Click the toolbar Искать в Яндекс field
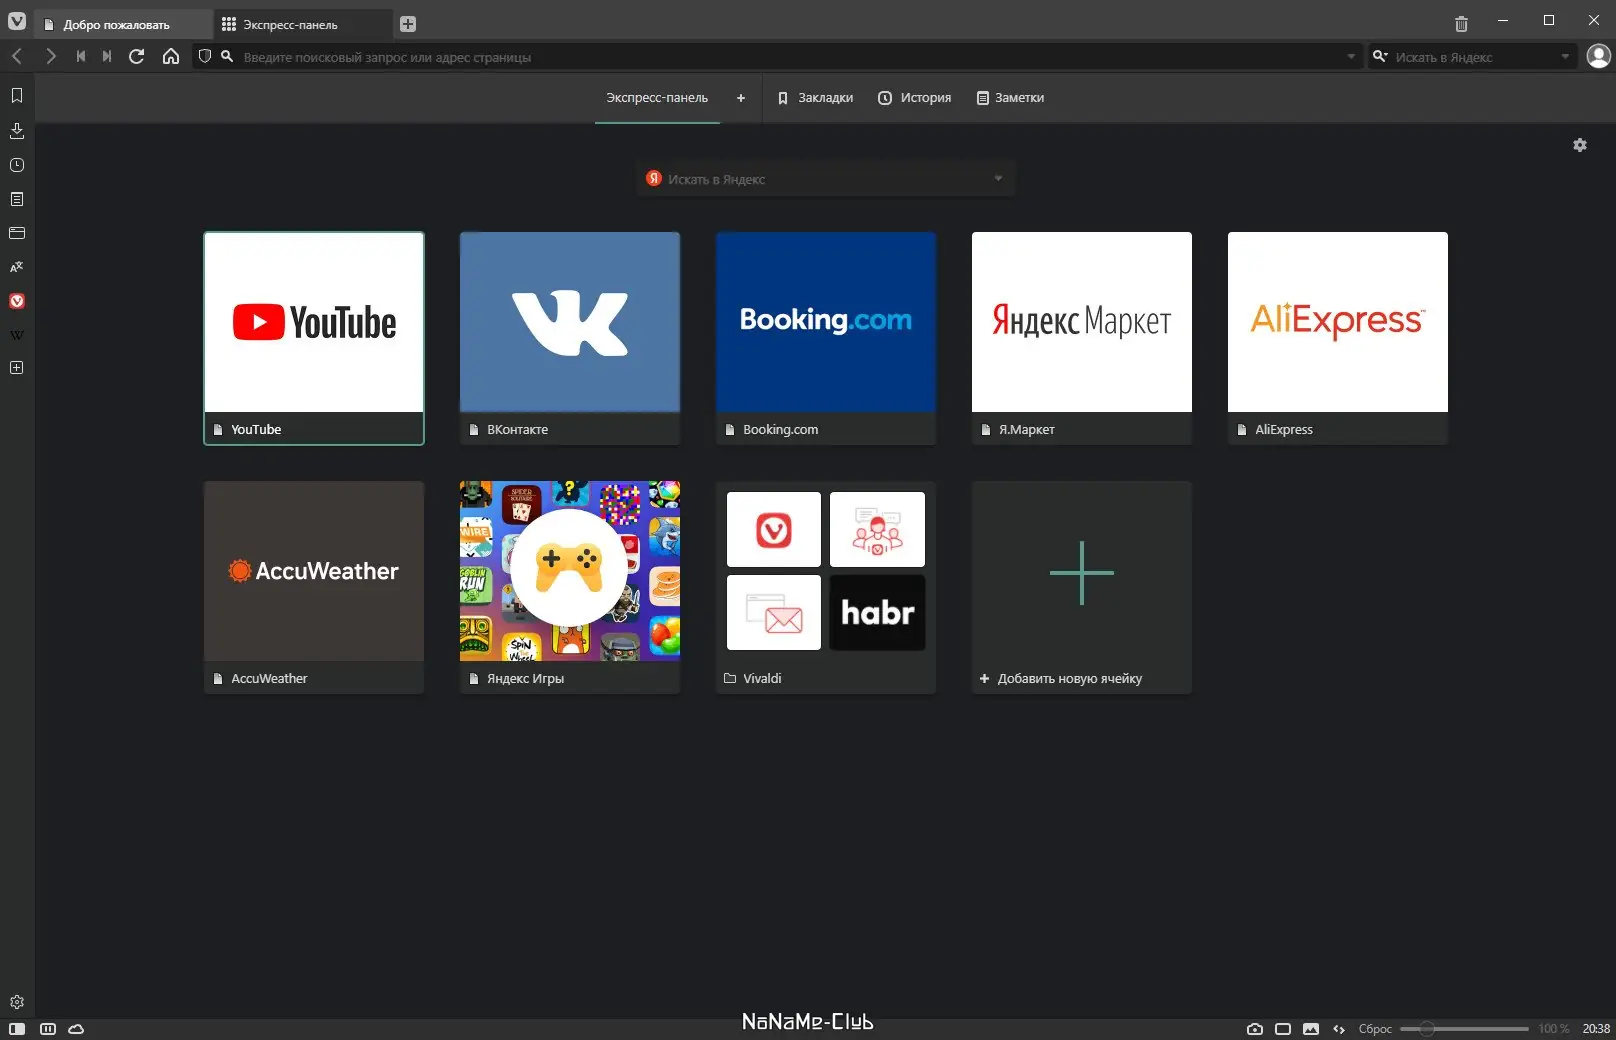Image resolution: width=1616 pixels, height=1040 pixels. [1474, 57]
